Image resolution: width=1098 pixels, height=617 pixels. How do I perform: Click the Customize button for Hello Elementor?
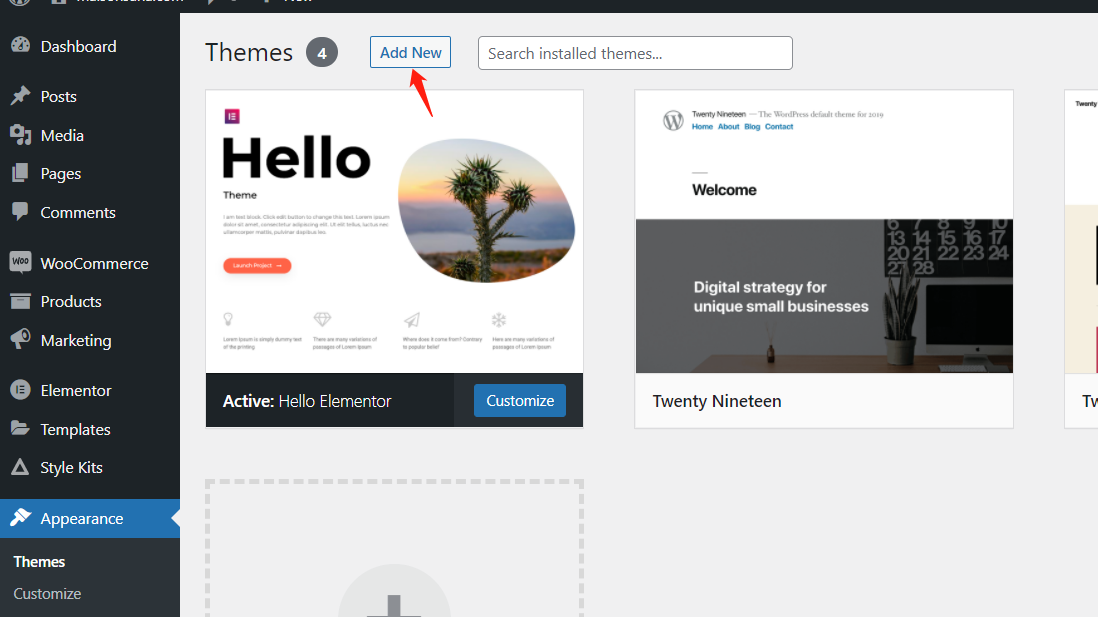tap(520, 401)
